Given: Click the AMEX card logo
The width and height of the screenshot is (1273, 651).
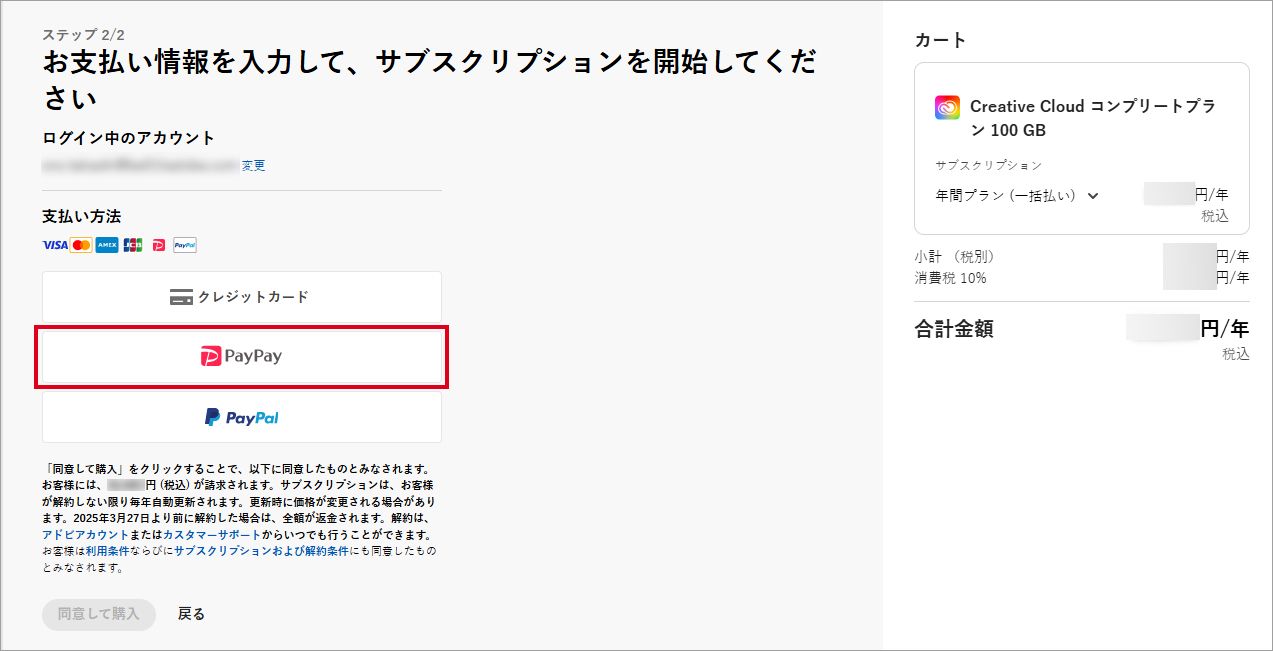Looking at the screenshot, I should [x=107, y=245].
